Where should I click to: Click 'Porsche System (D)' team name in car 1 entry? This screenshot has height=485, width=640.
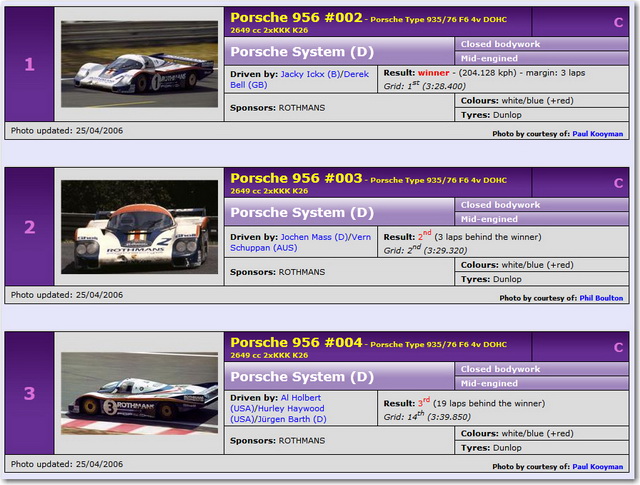tap(302, 52)
